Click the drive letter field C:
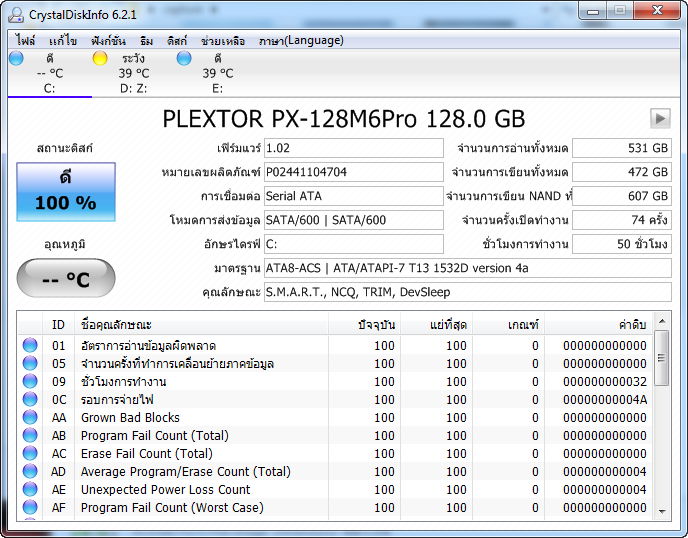Viewport: 688px width, 538px height. tap(354, 244)
